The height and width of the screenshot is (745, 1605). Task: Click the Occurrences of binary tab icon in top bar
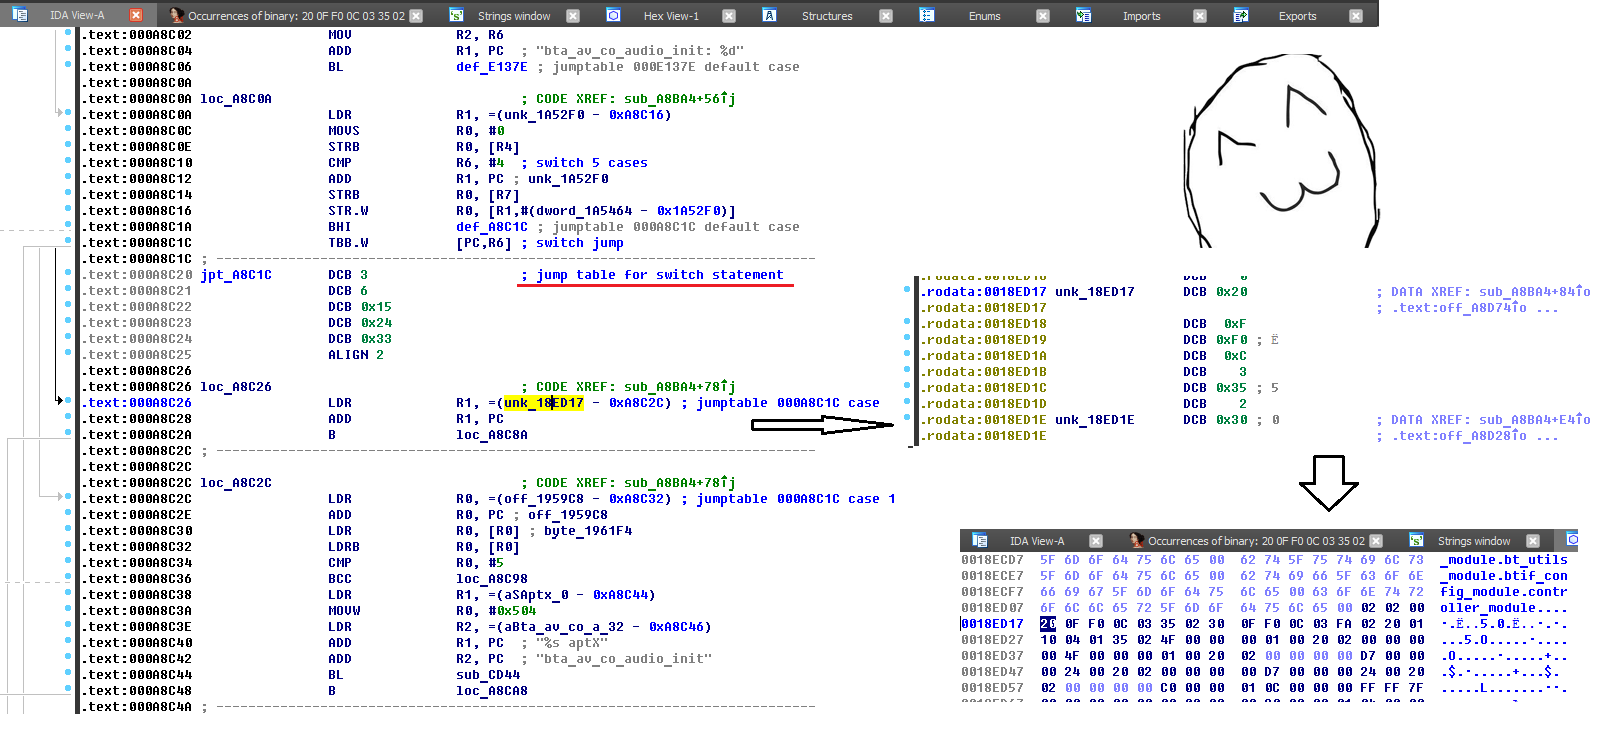point(177,15)
